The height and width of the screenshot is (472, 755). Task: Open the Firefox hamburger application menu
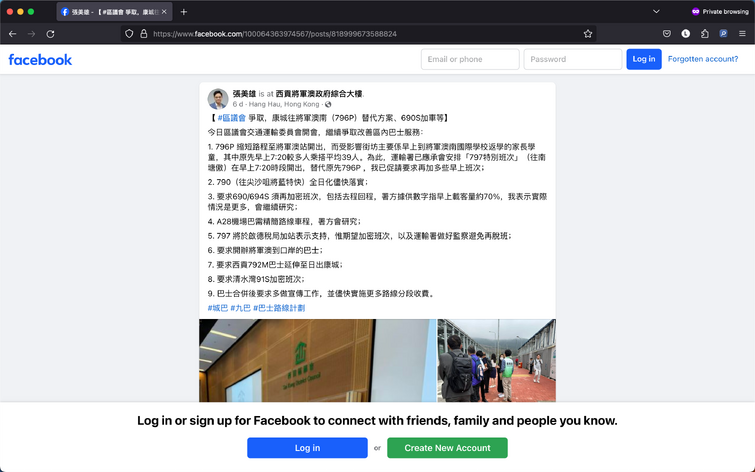coord(742,34)
